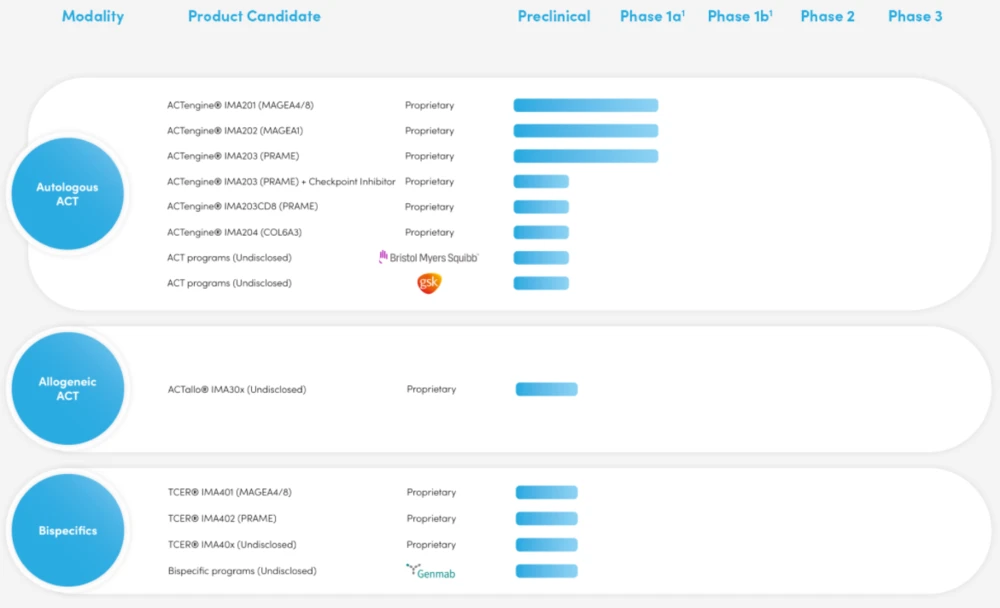Click the GSK logo

point(429,283)
